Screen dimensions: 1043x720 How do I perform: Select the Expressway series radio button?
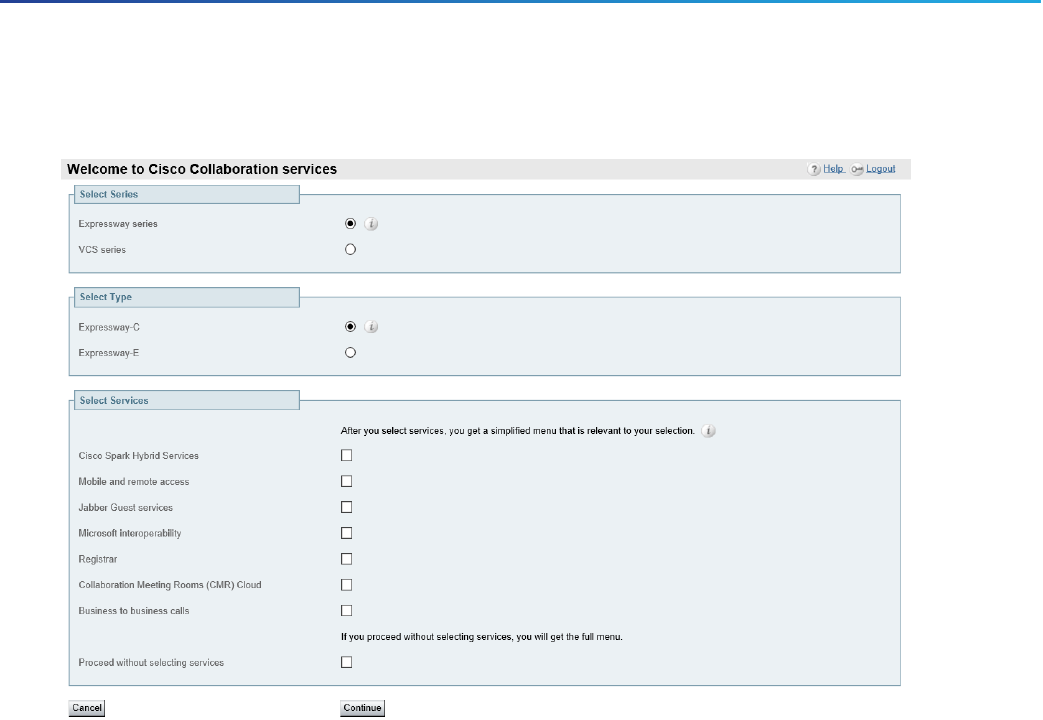tap(351, 224)
